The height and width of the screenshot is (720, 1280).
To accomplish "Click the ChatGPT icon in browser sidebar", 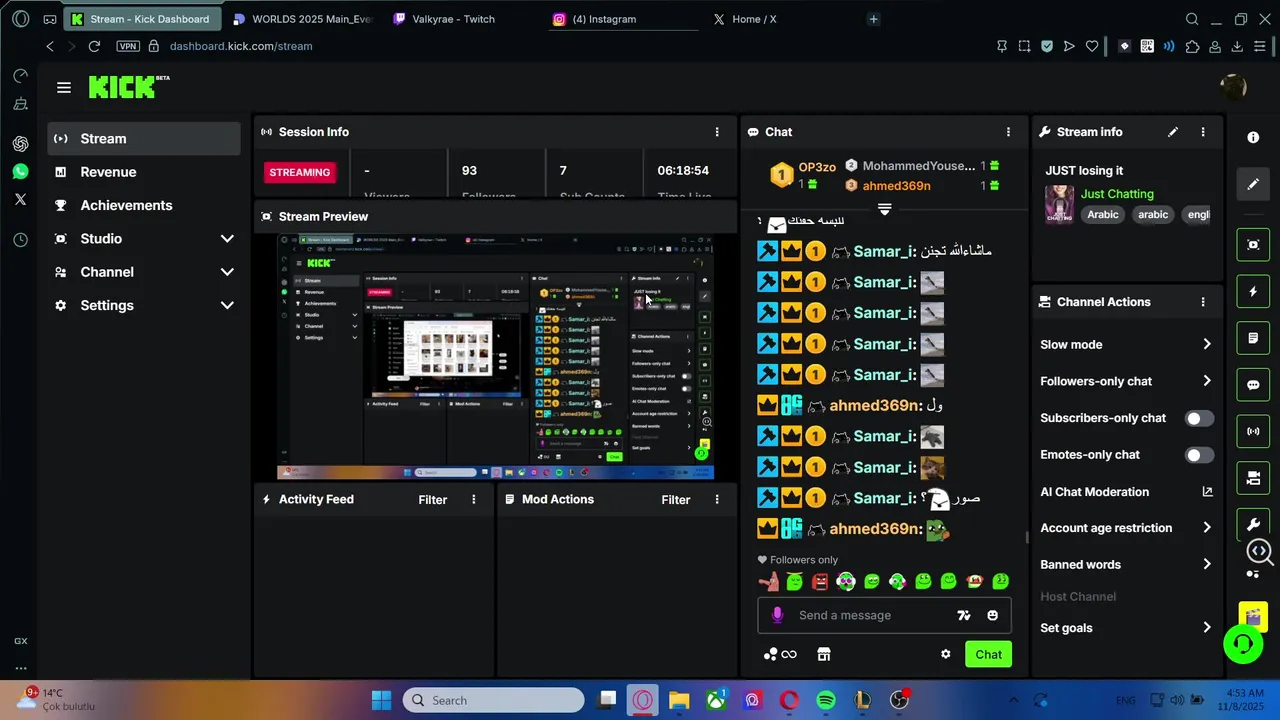I will pyautogui.click(x=20, y=144).
